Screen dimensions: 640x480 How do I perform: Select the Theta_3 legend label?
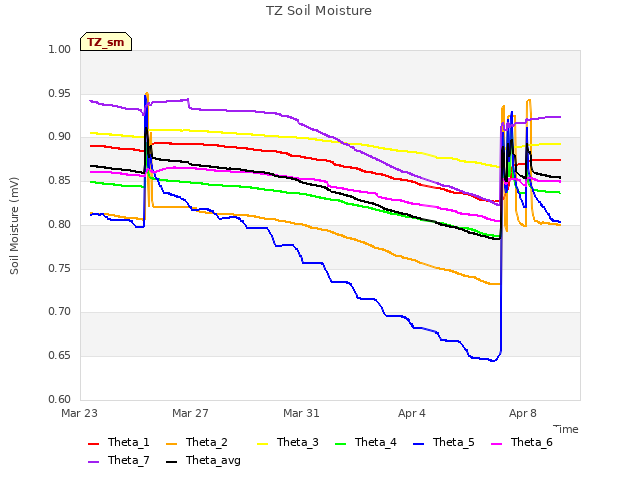pyautogui.click(x=298, y=442)
